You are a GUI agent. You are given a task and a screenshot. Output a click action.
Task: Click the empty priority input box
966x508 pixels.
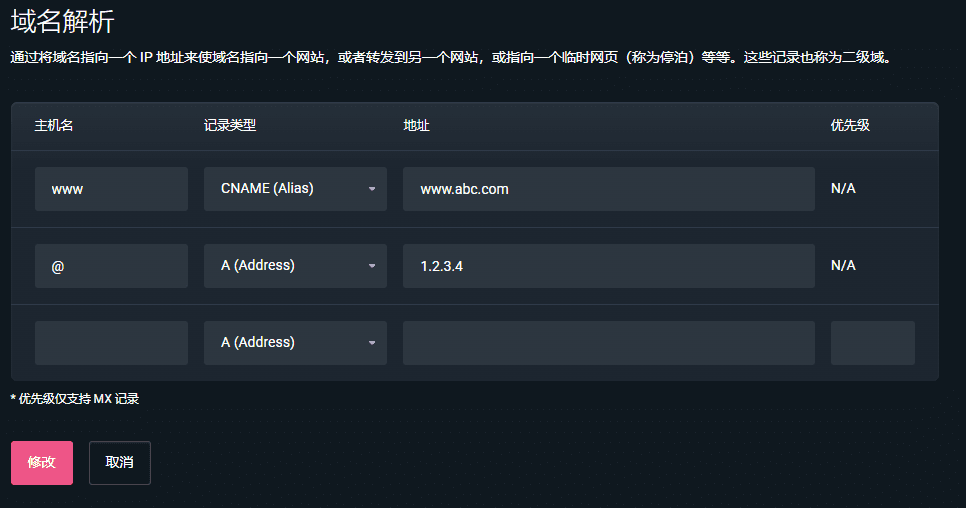pos(872,343)
